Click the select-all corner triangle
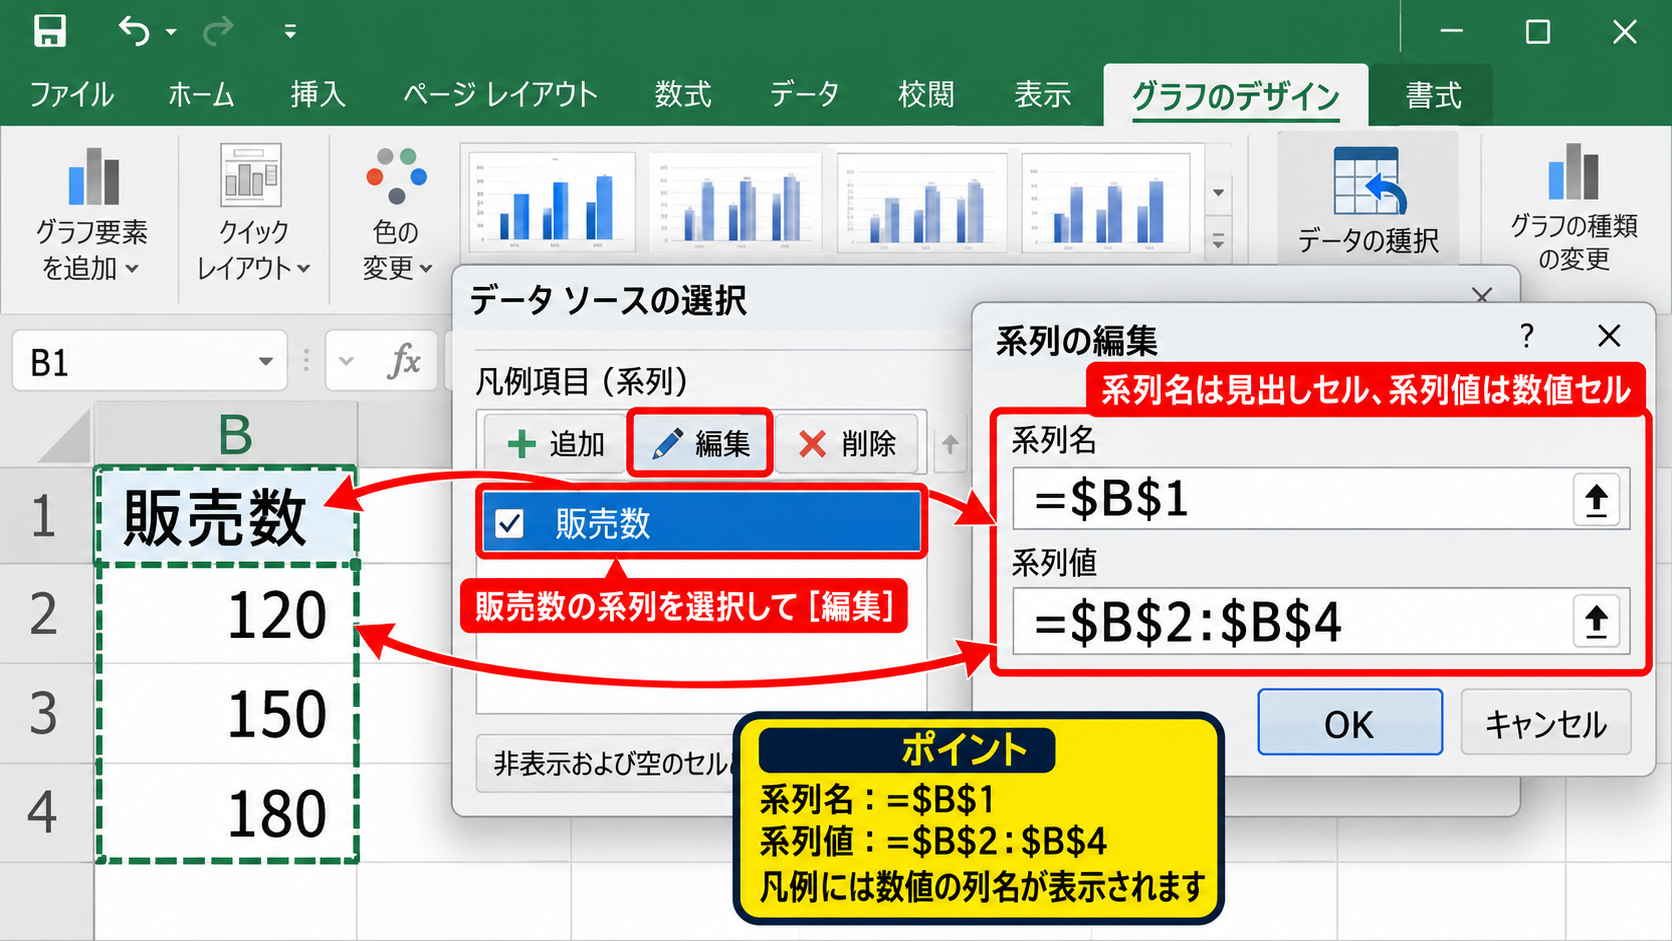Screen dimensions: 1672x941 click(63, 434)
